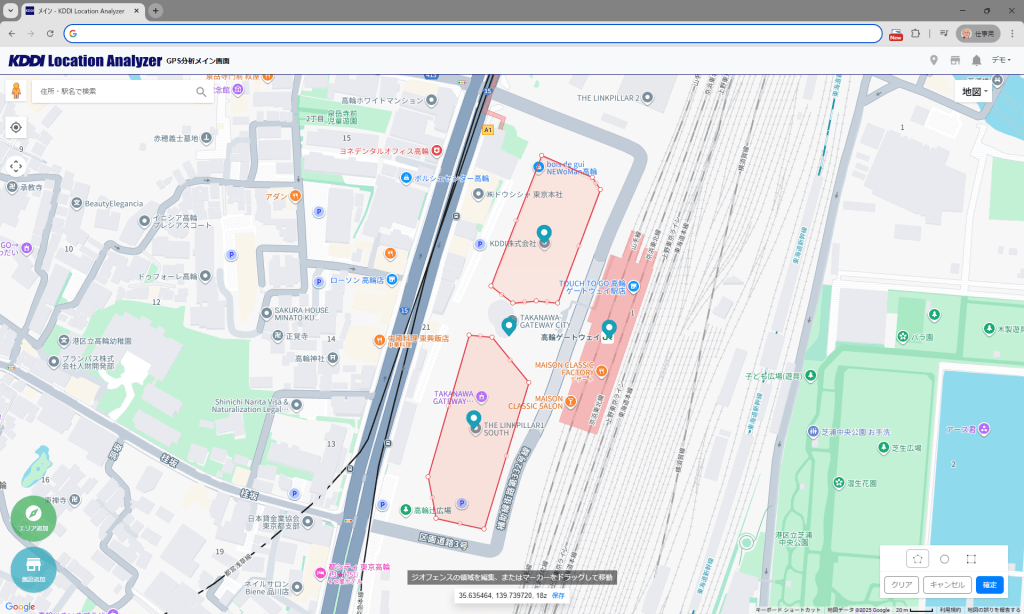Click the store icon in app header
This screenshot has height=614, width=1024.
click(955, 60)
